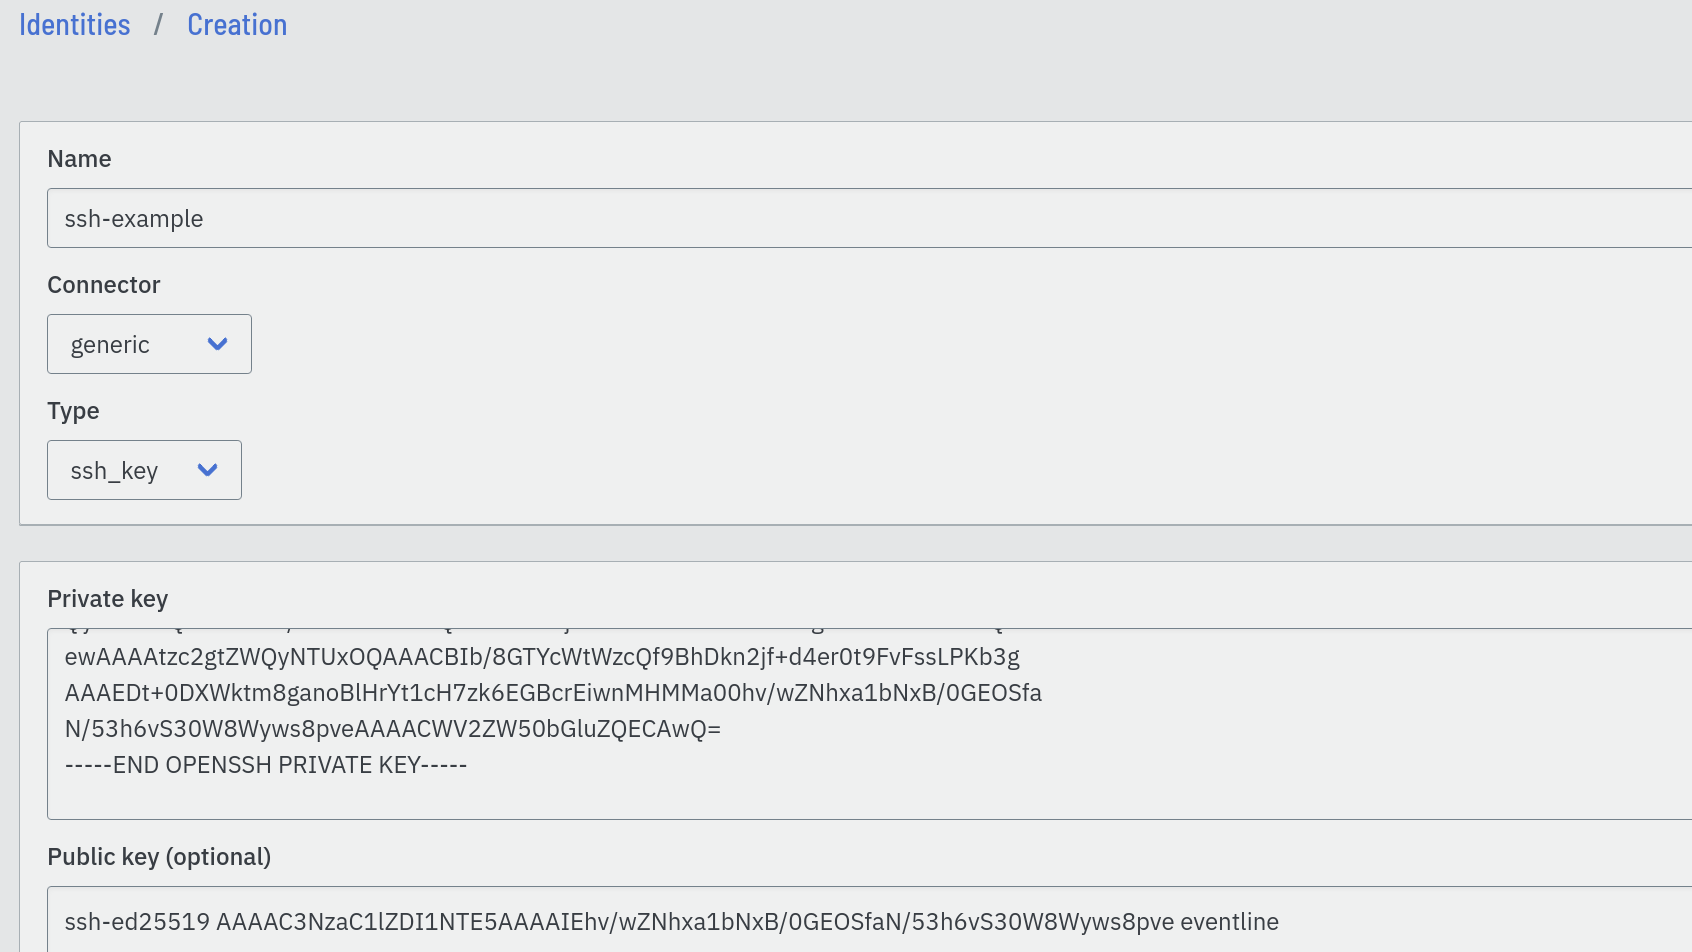Image resolution: width=1692 pixels, height=952 pixels.
Task: Click the chevron arrow in the Connector dropdown
Action: point(217,344)
